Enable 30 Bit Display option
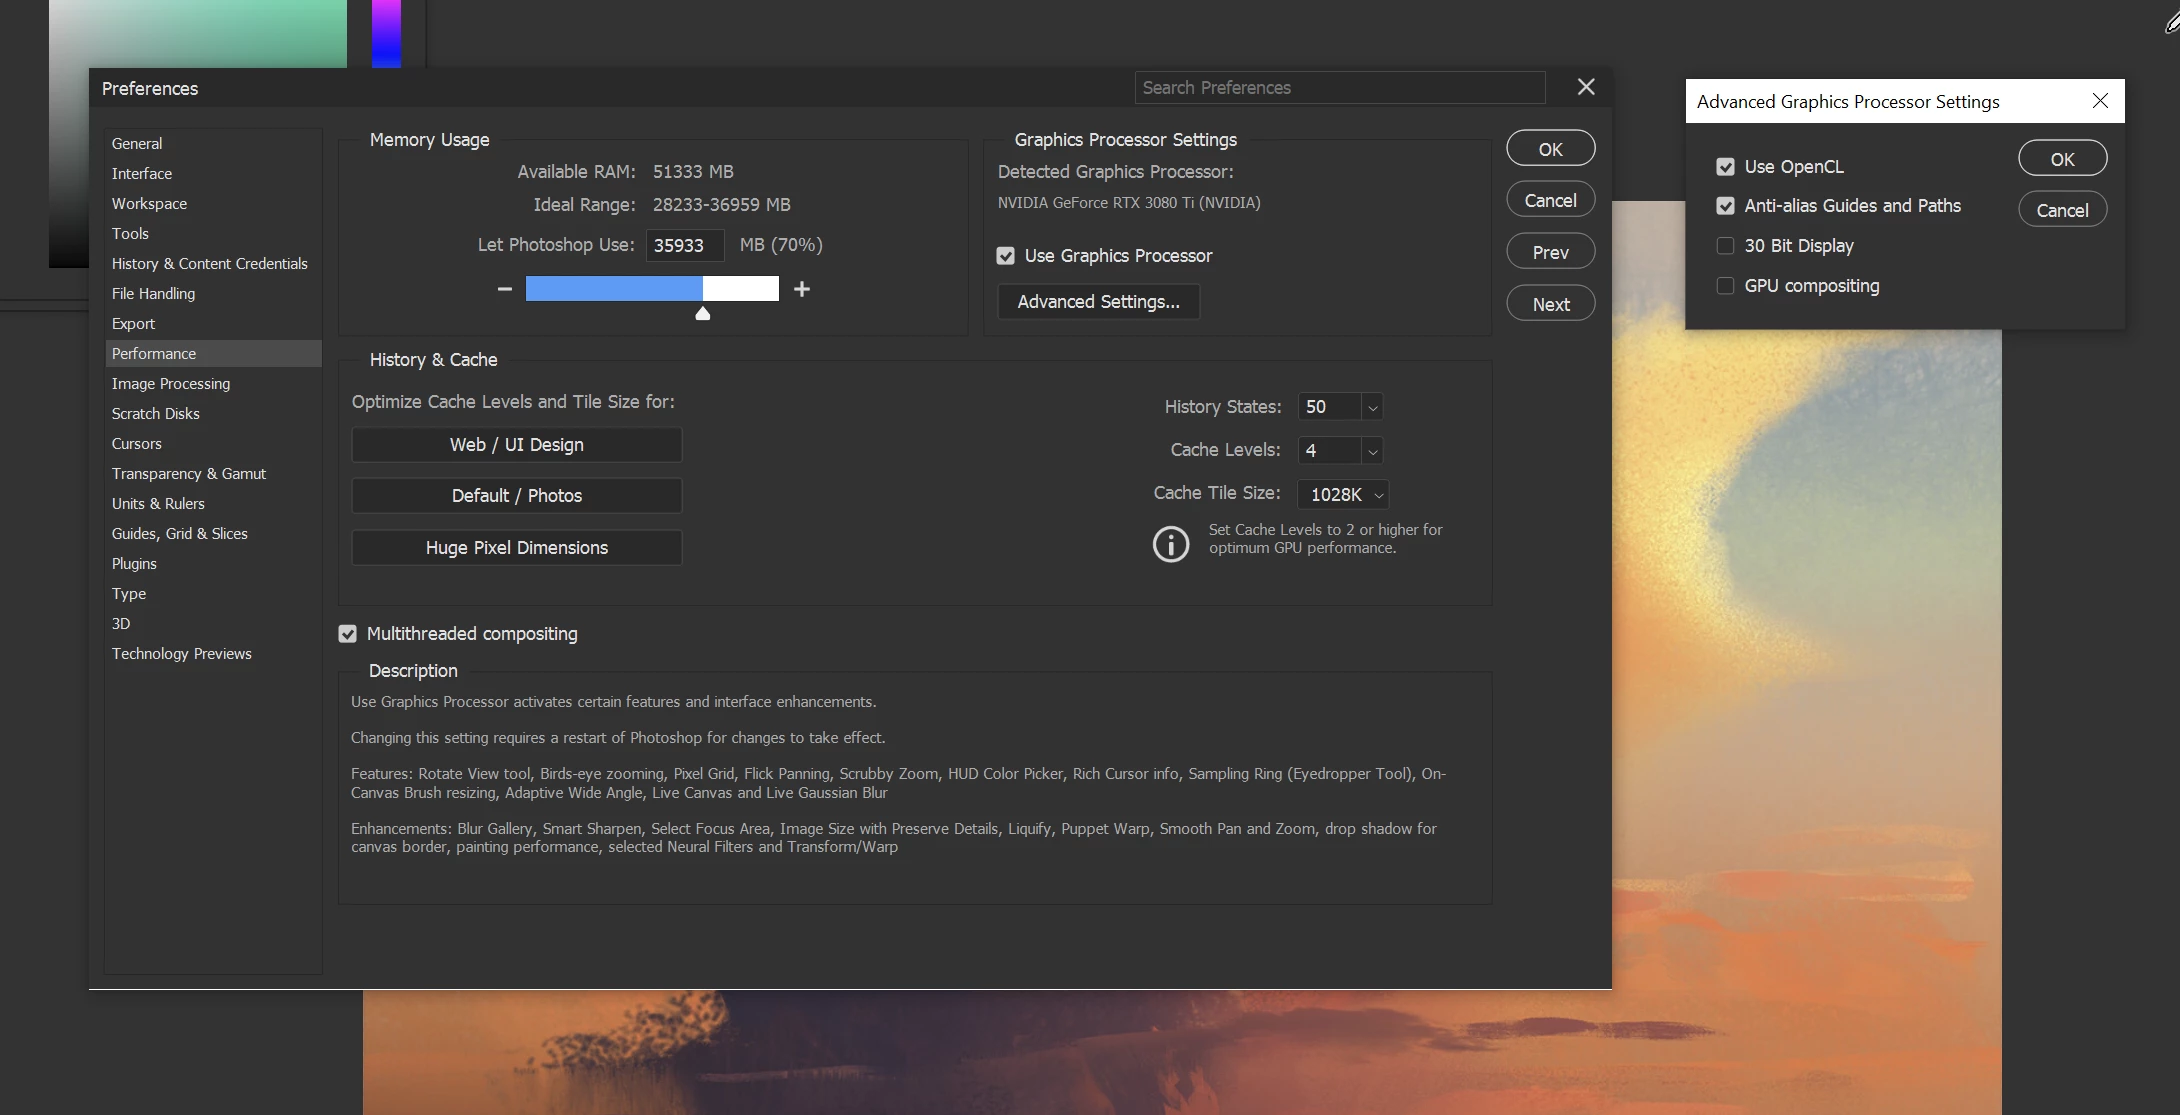The width and height of the screenshot is (2180, 1115). (1725, 246)
